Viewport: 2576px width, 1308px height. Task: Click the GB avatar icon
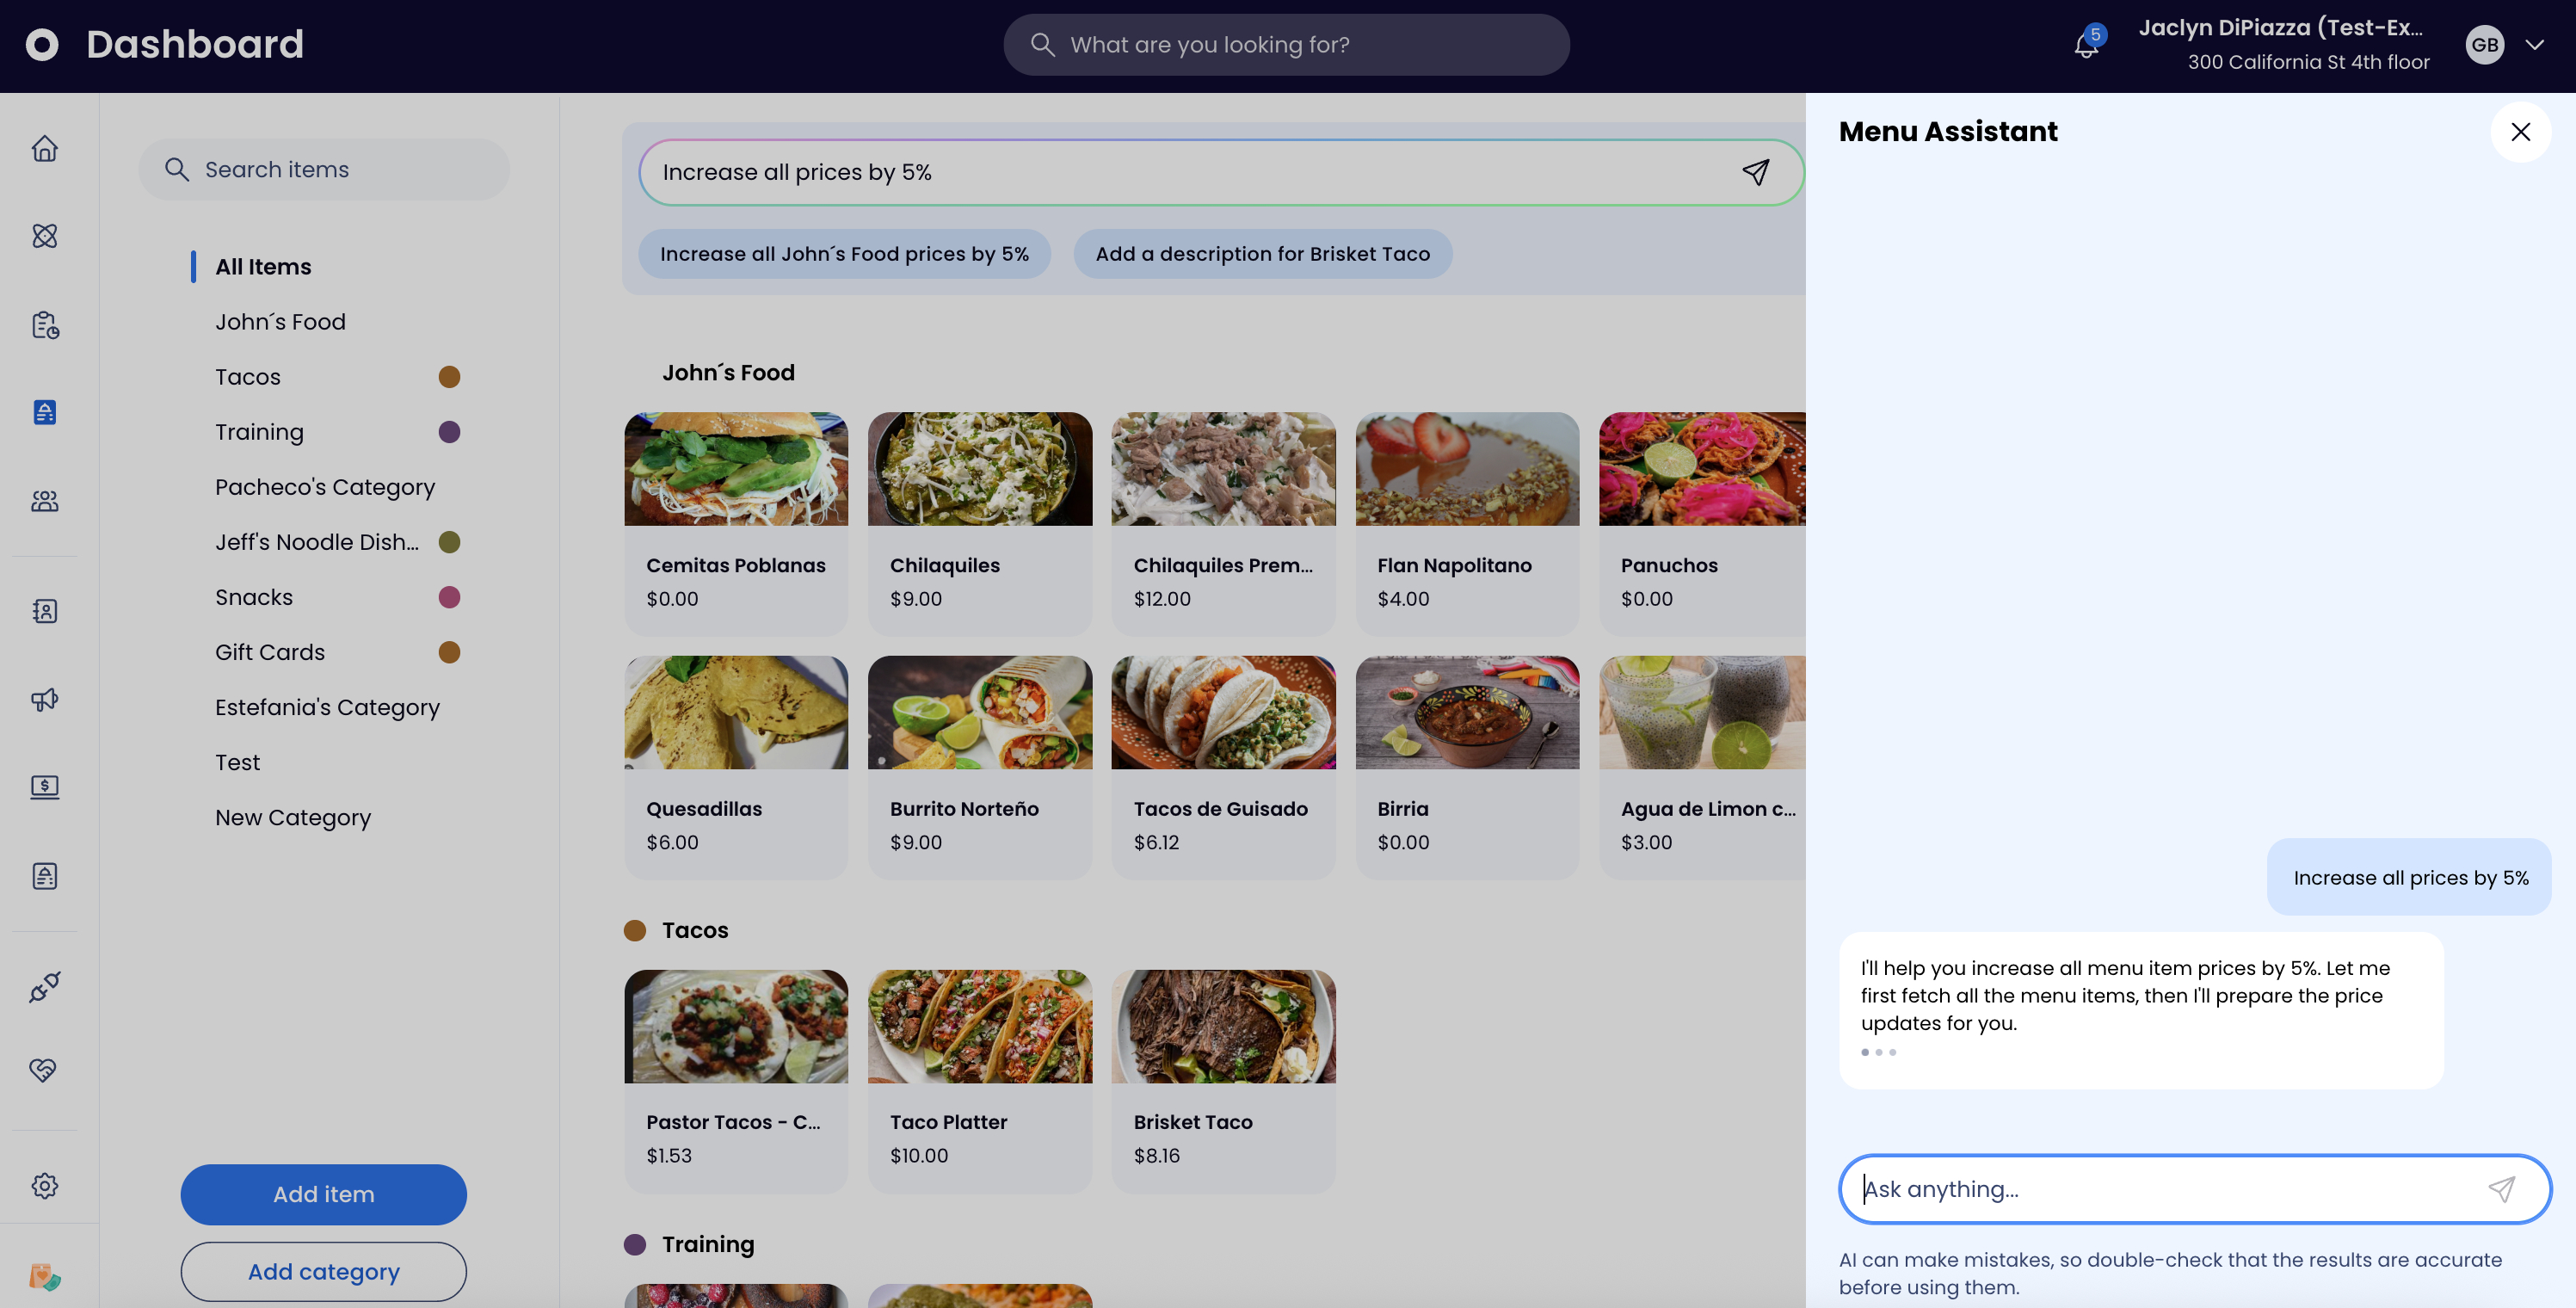click(2485, 45)
